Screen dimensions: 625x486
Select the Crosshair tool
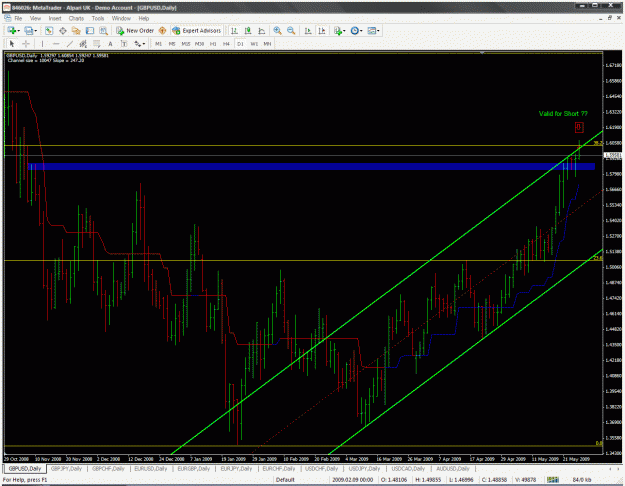(26, 44)
